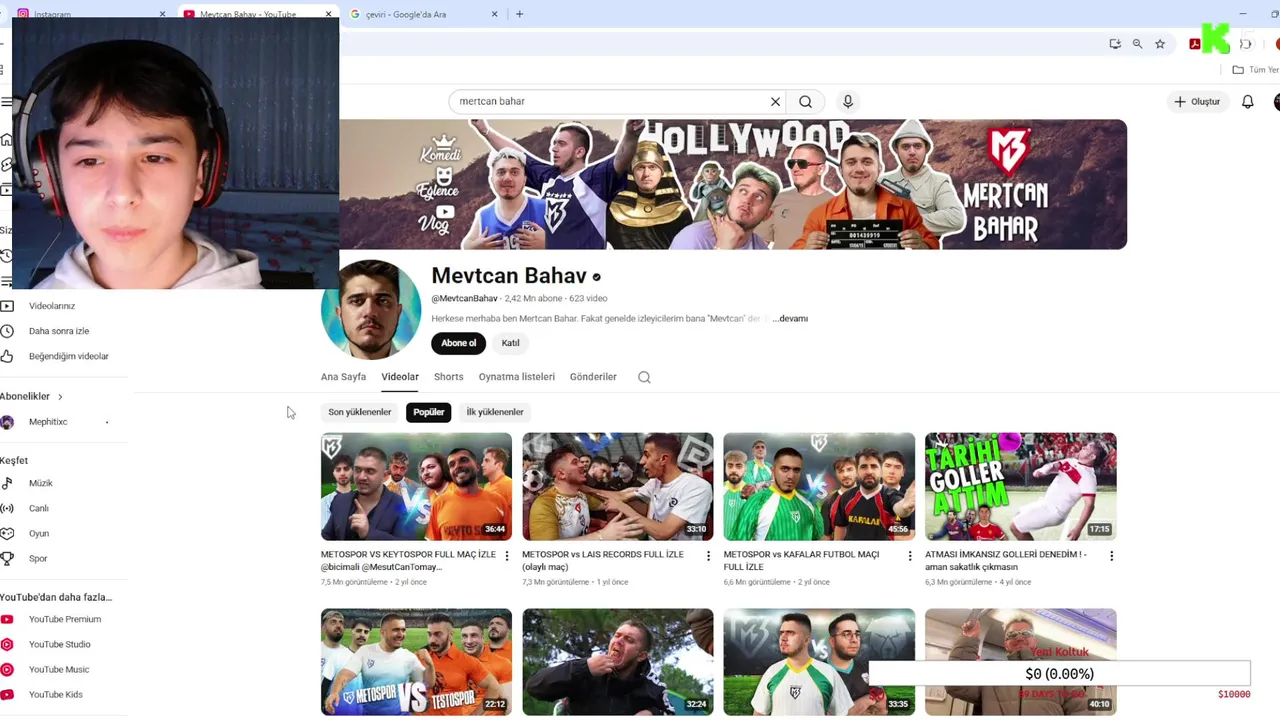Open YouTube Kids from sidebar
This screenshot has width=1280, height=720.
[x=55, y=694]
